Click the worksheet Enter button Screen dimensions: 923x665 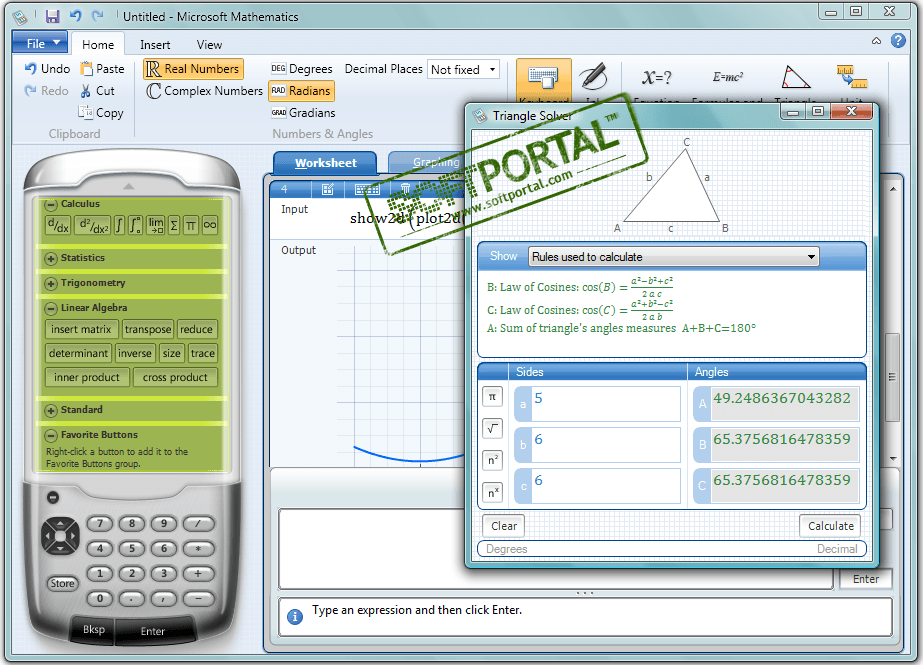tap(865, 579)
